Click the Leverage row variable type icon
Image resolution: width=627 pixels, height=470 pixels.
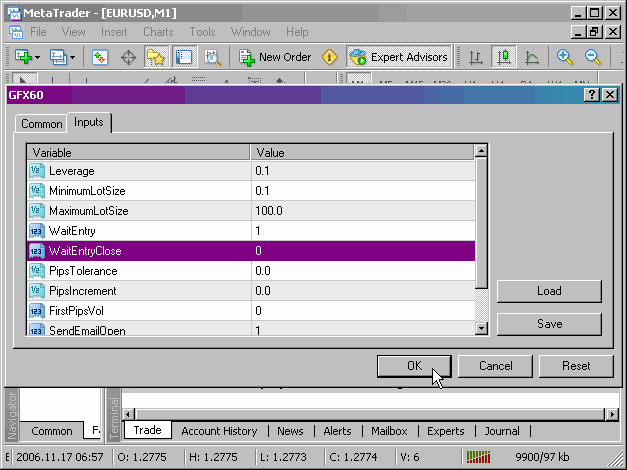click(37, 171)
